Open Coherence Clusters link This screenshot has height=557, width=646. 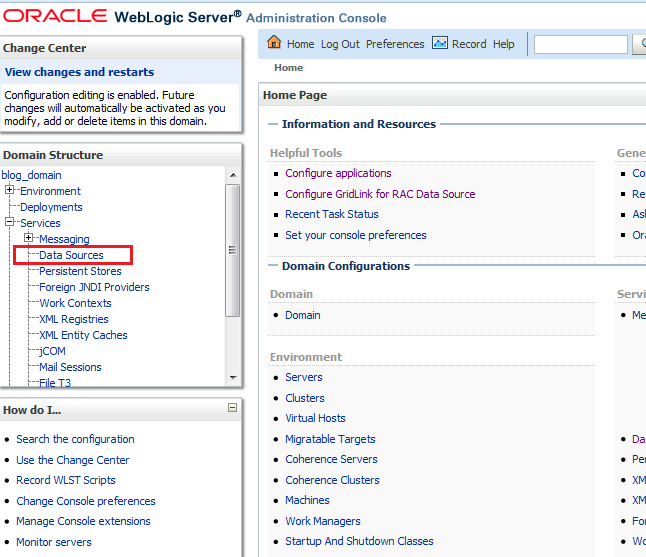tap(332, 480)
